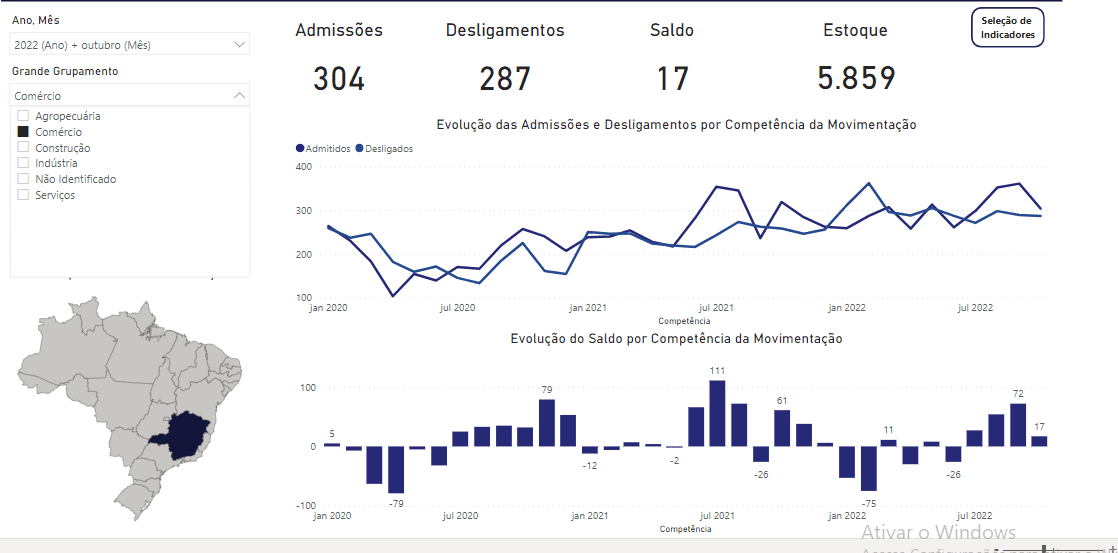Viewport: 1118px width, 553px height.
Task: Toggle the Serviços checkbox
Action: point(23,195)
